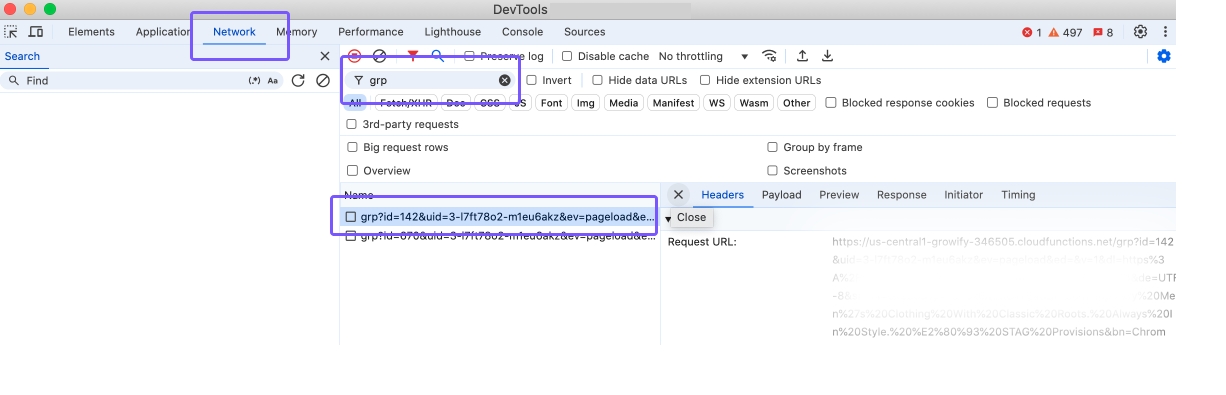Viewport: 1226px width, 395px height.
Task: Export HAR file with download icon
Action: (827, 56)
